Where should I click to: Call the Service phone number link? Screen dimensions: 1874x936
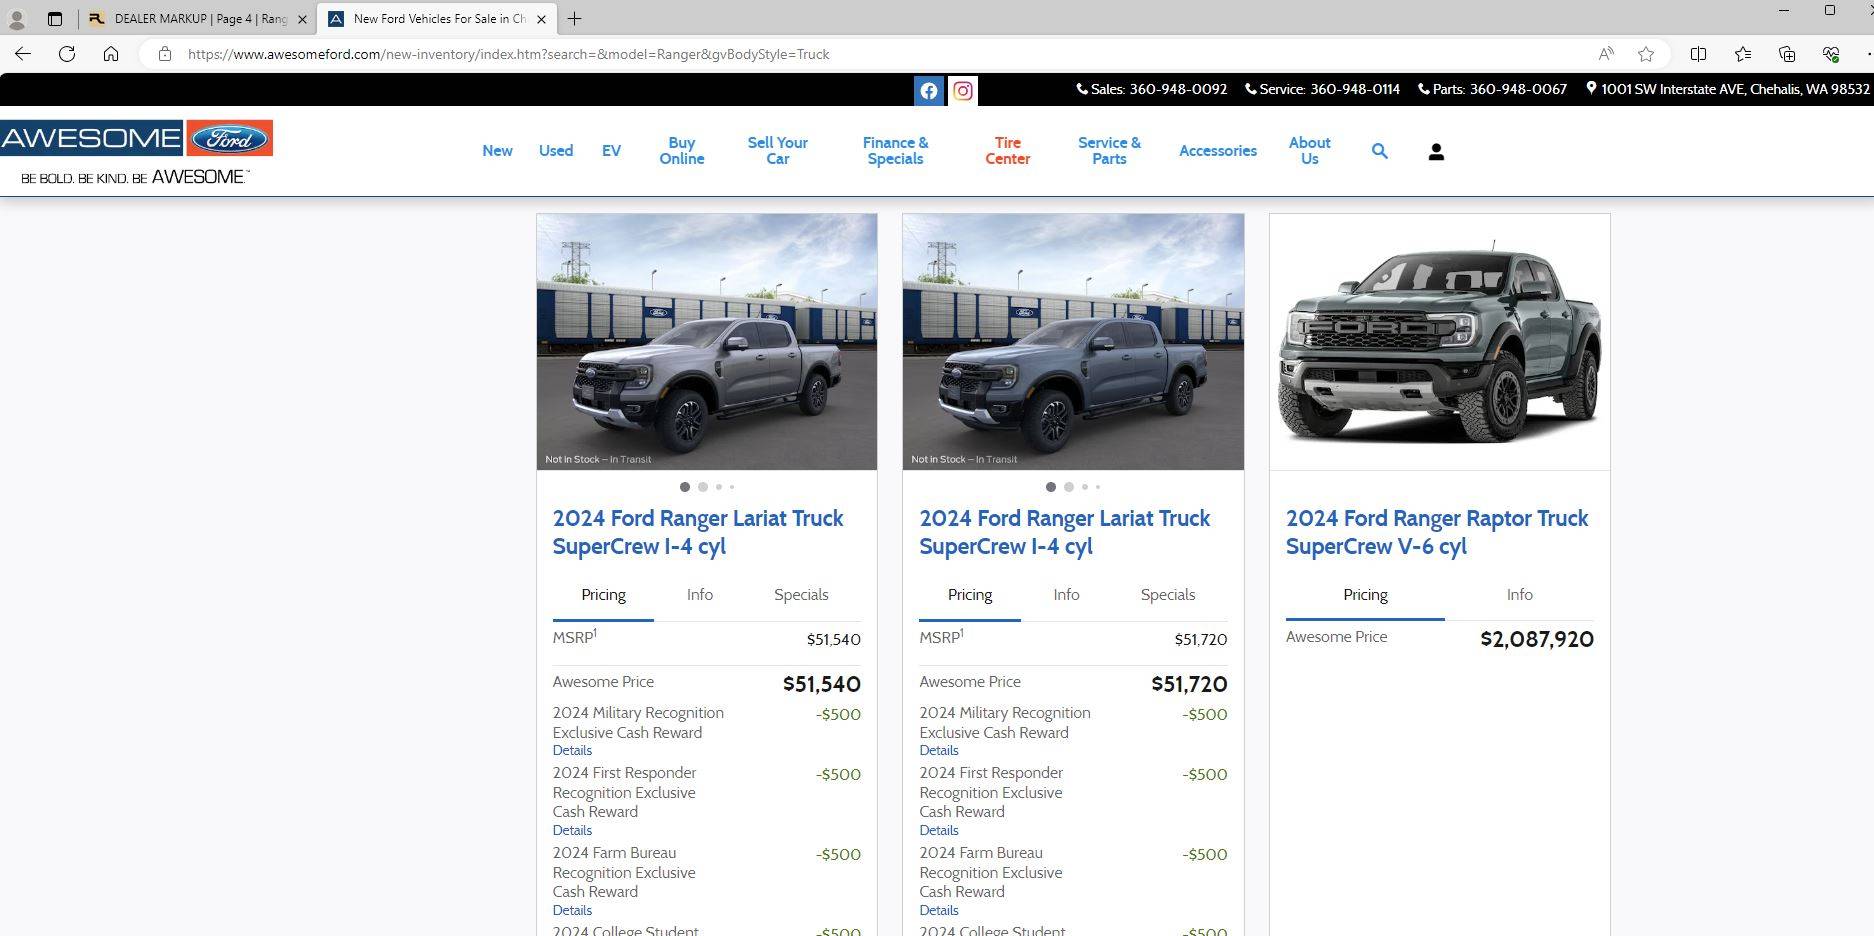tap(1322, 89)
